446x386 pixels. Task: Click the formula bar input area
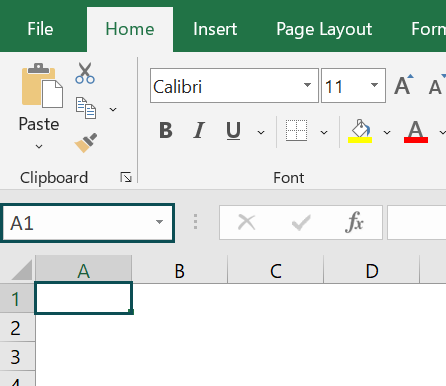[417, 222]
